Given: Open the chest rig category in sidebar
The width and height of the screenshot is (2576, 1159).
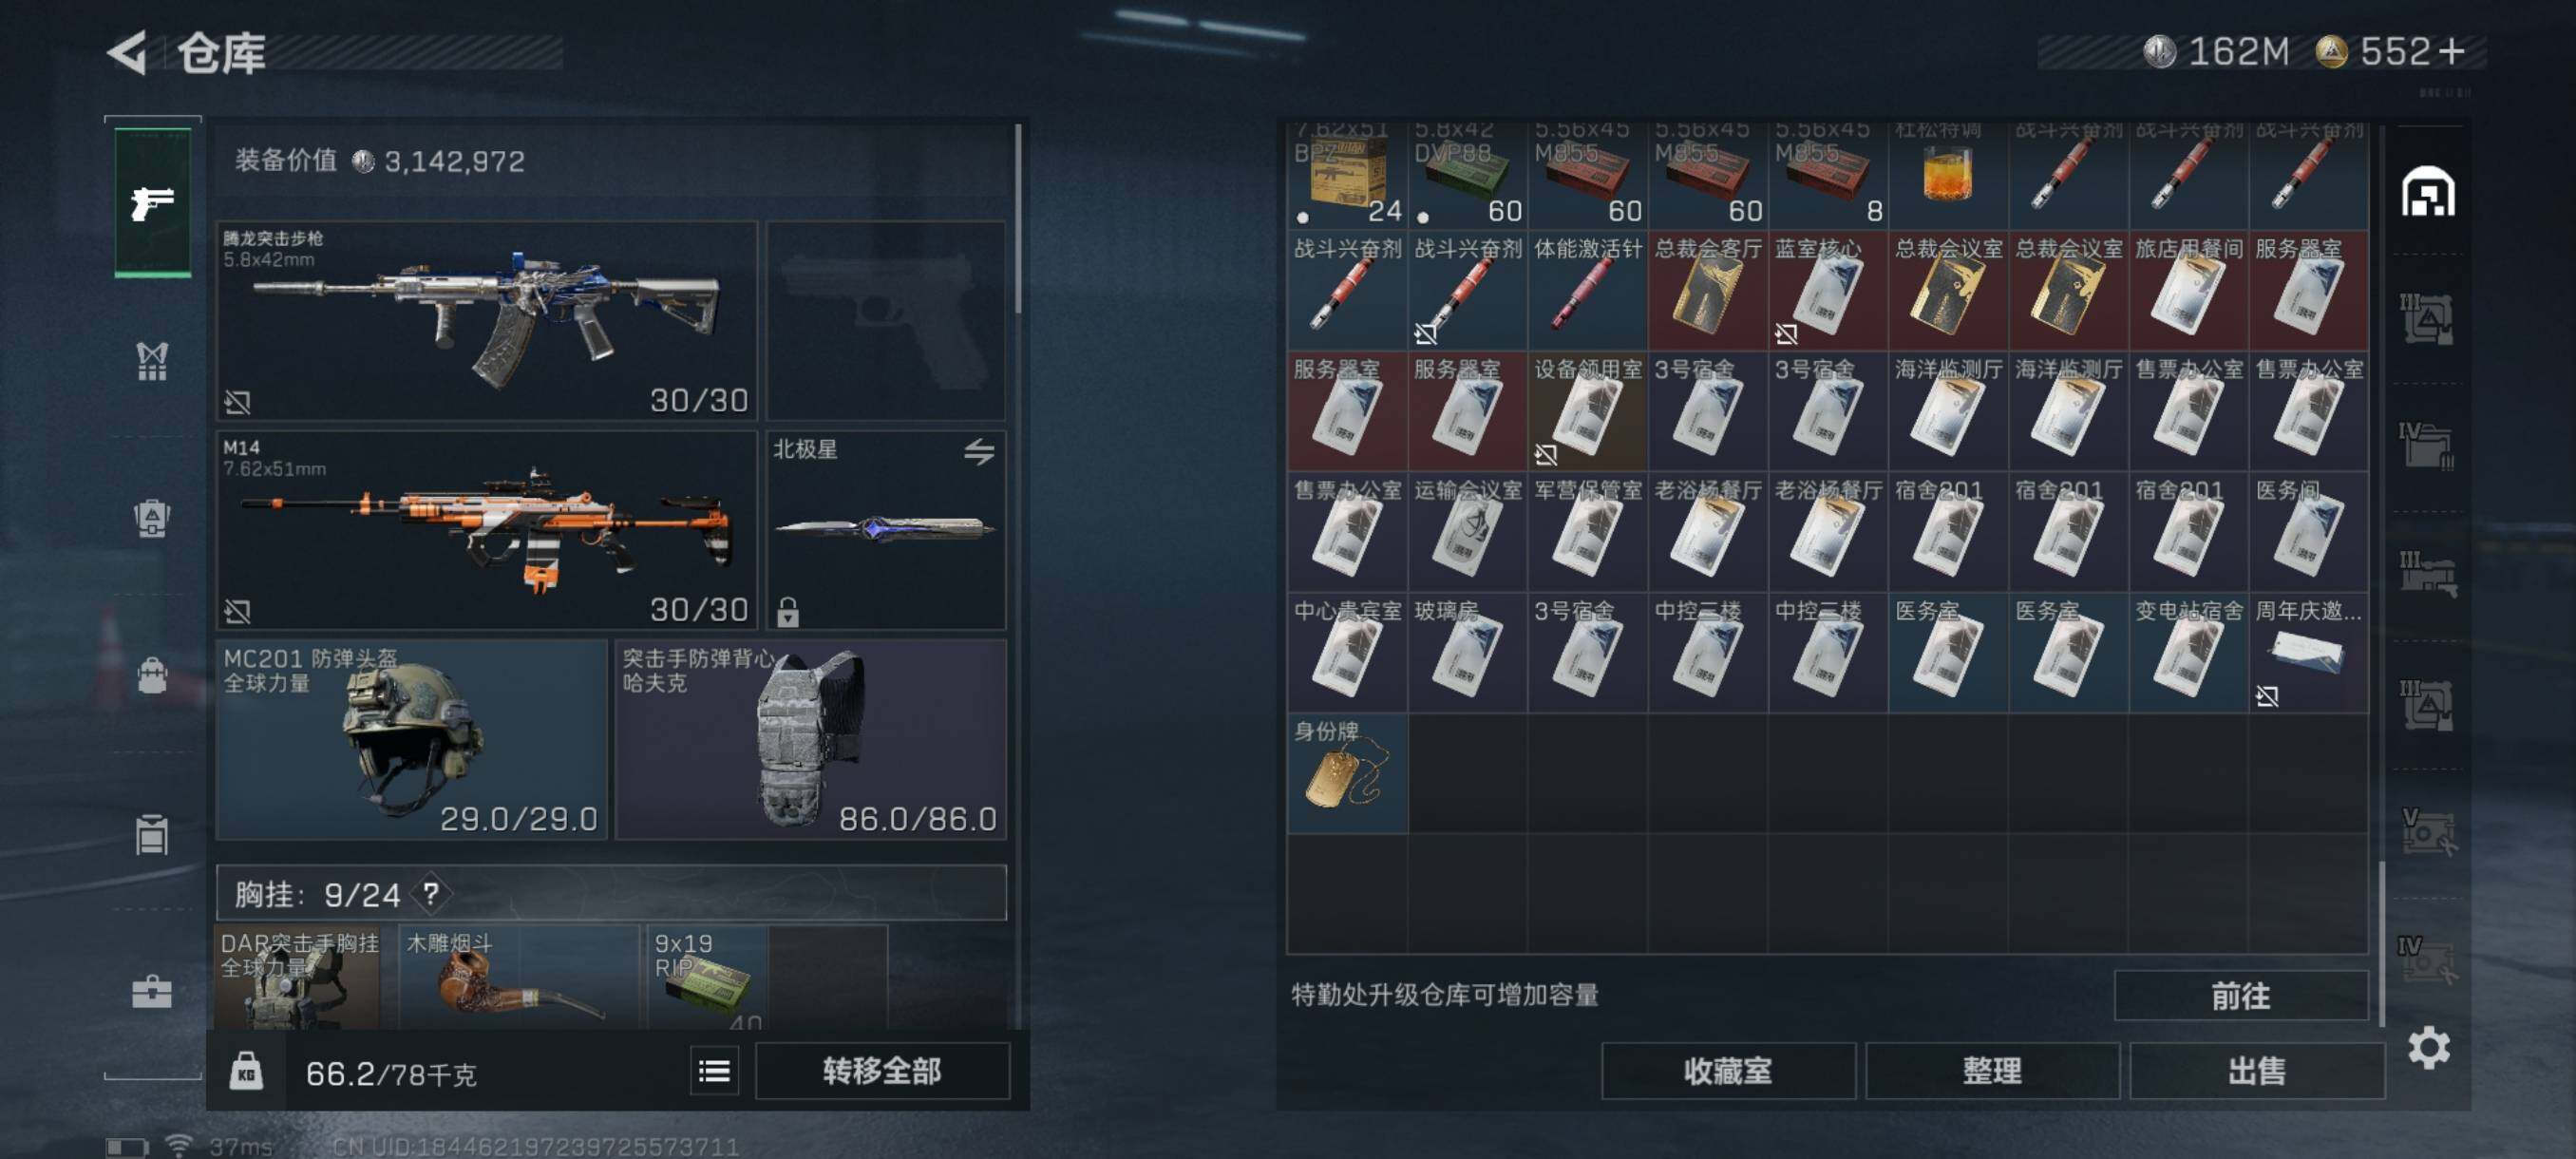Looking at the screenshot, I should pyautogui.click(x=152, y=362).
